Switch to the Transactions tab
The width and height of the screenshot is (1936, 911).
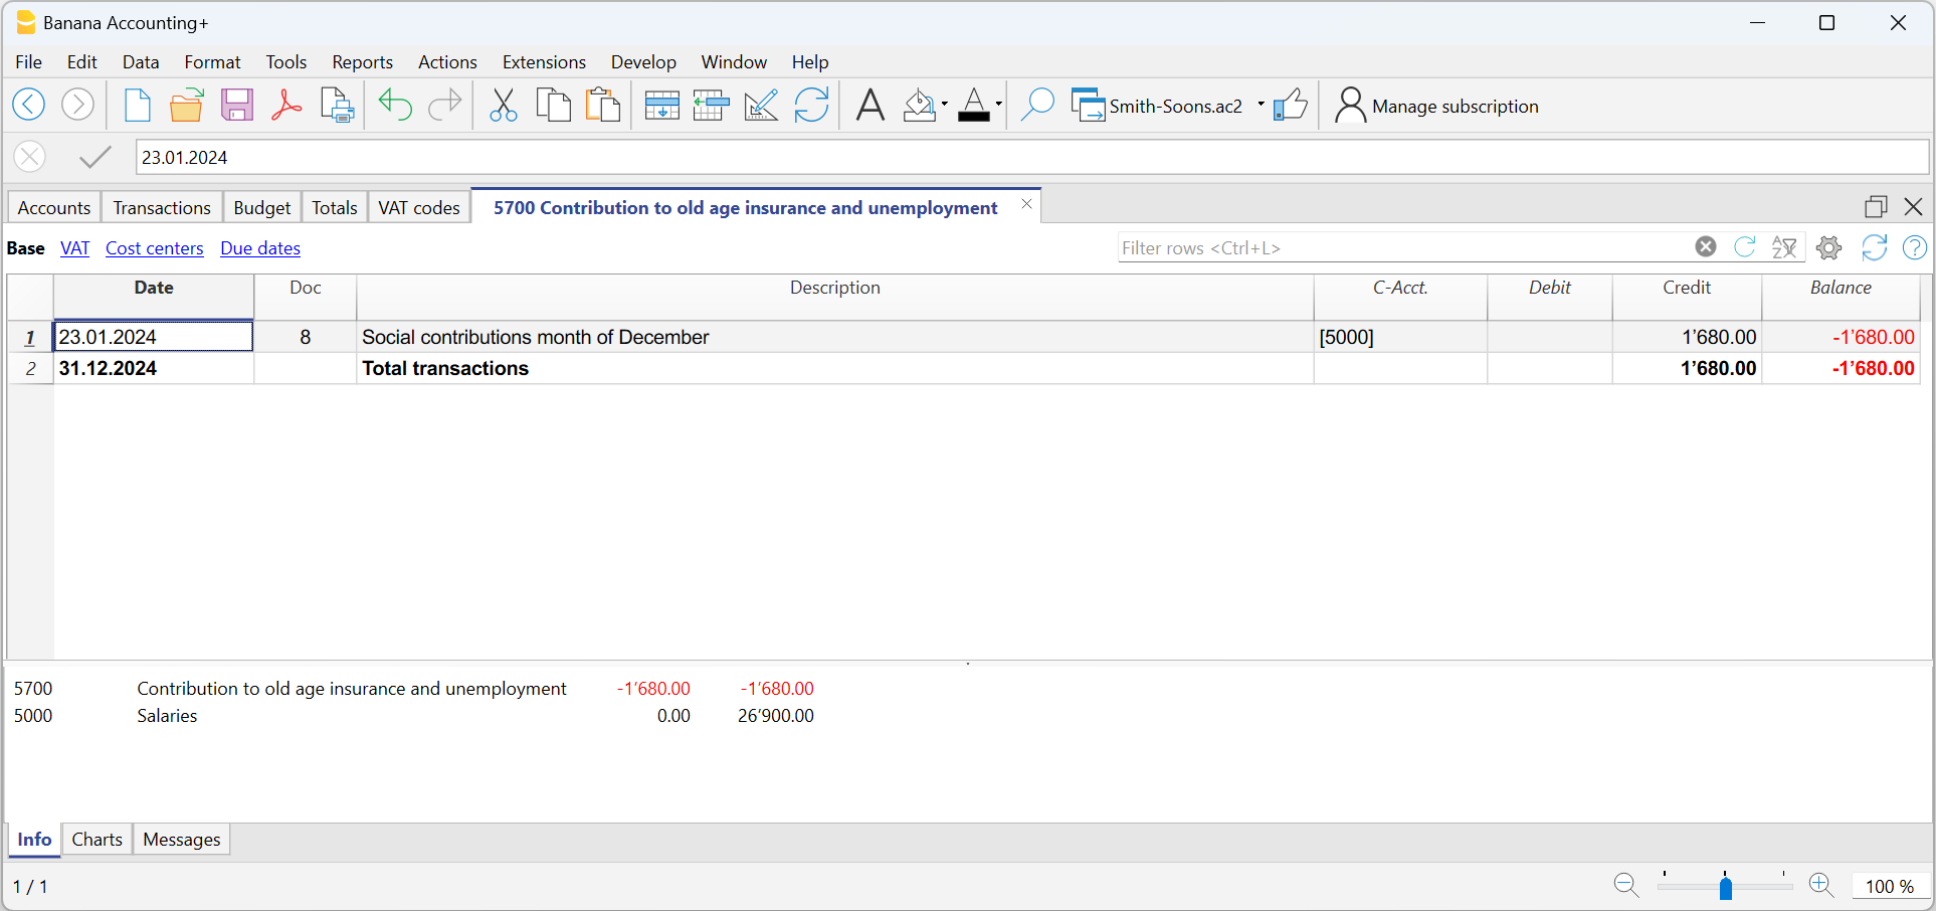click(161, 207)
